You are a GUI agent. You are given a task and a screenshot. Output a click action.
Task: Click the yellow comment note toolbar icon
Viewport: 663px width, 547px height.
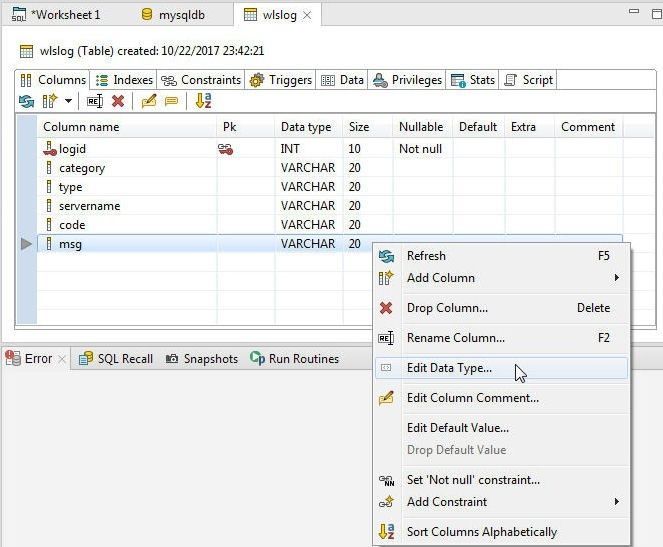pos(171,101)
